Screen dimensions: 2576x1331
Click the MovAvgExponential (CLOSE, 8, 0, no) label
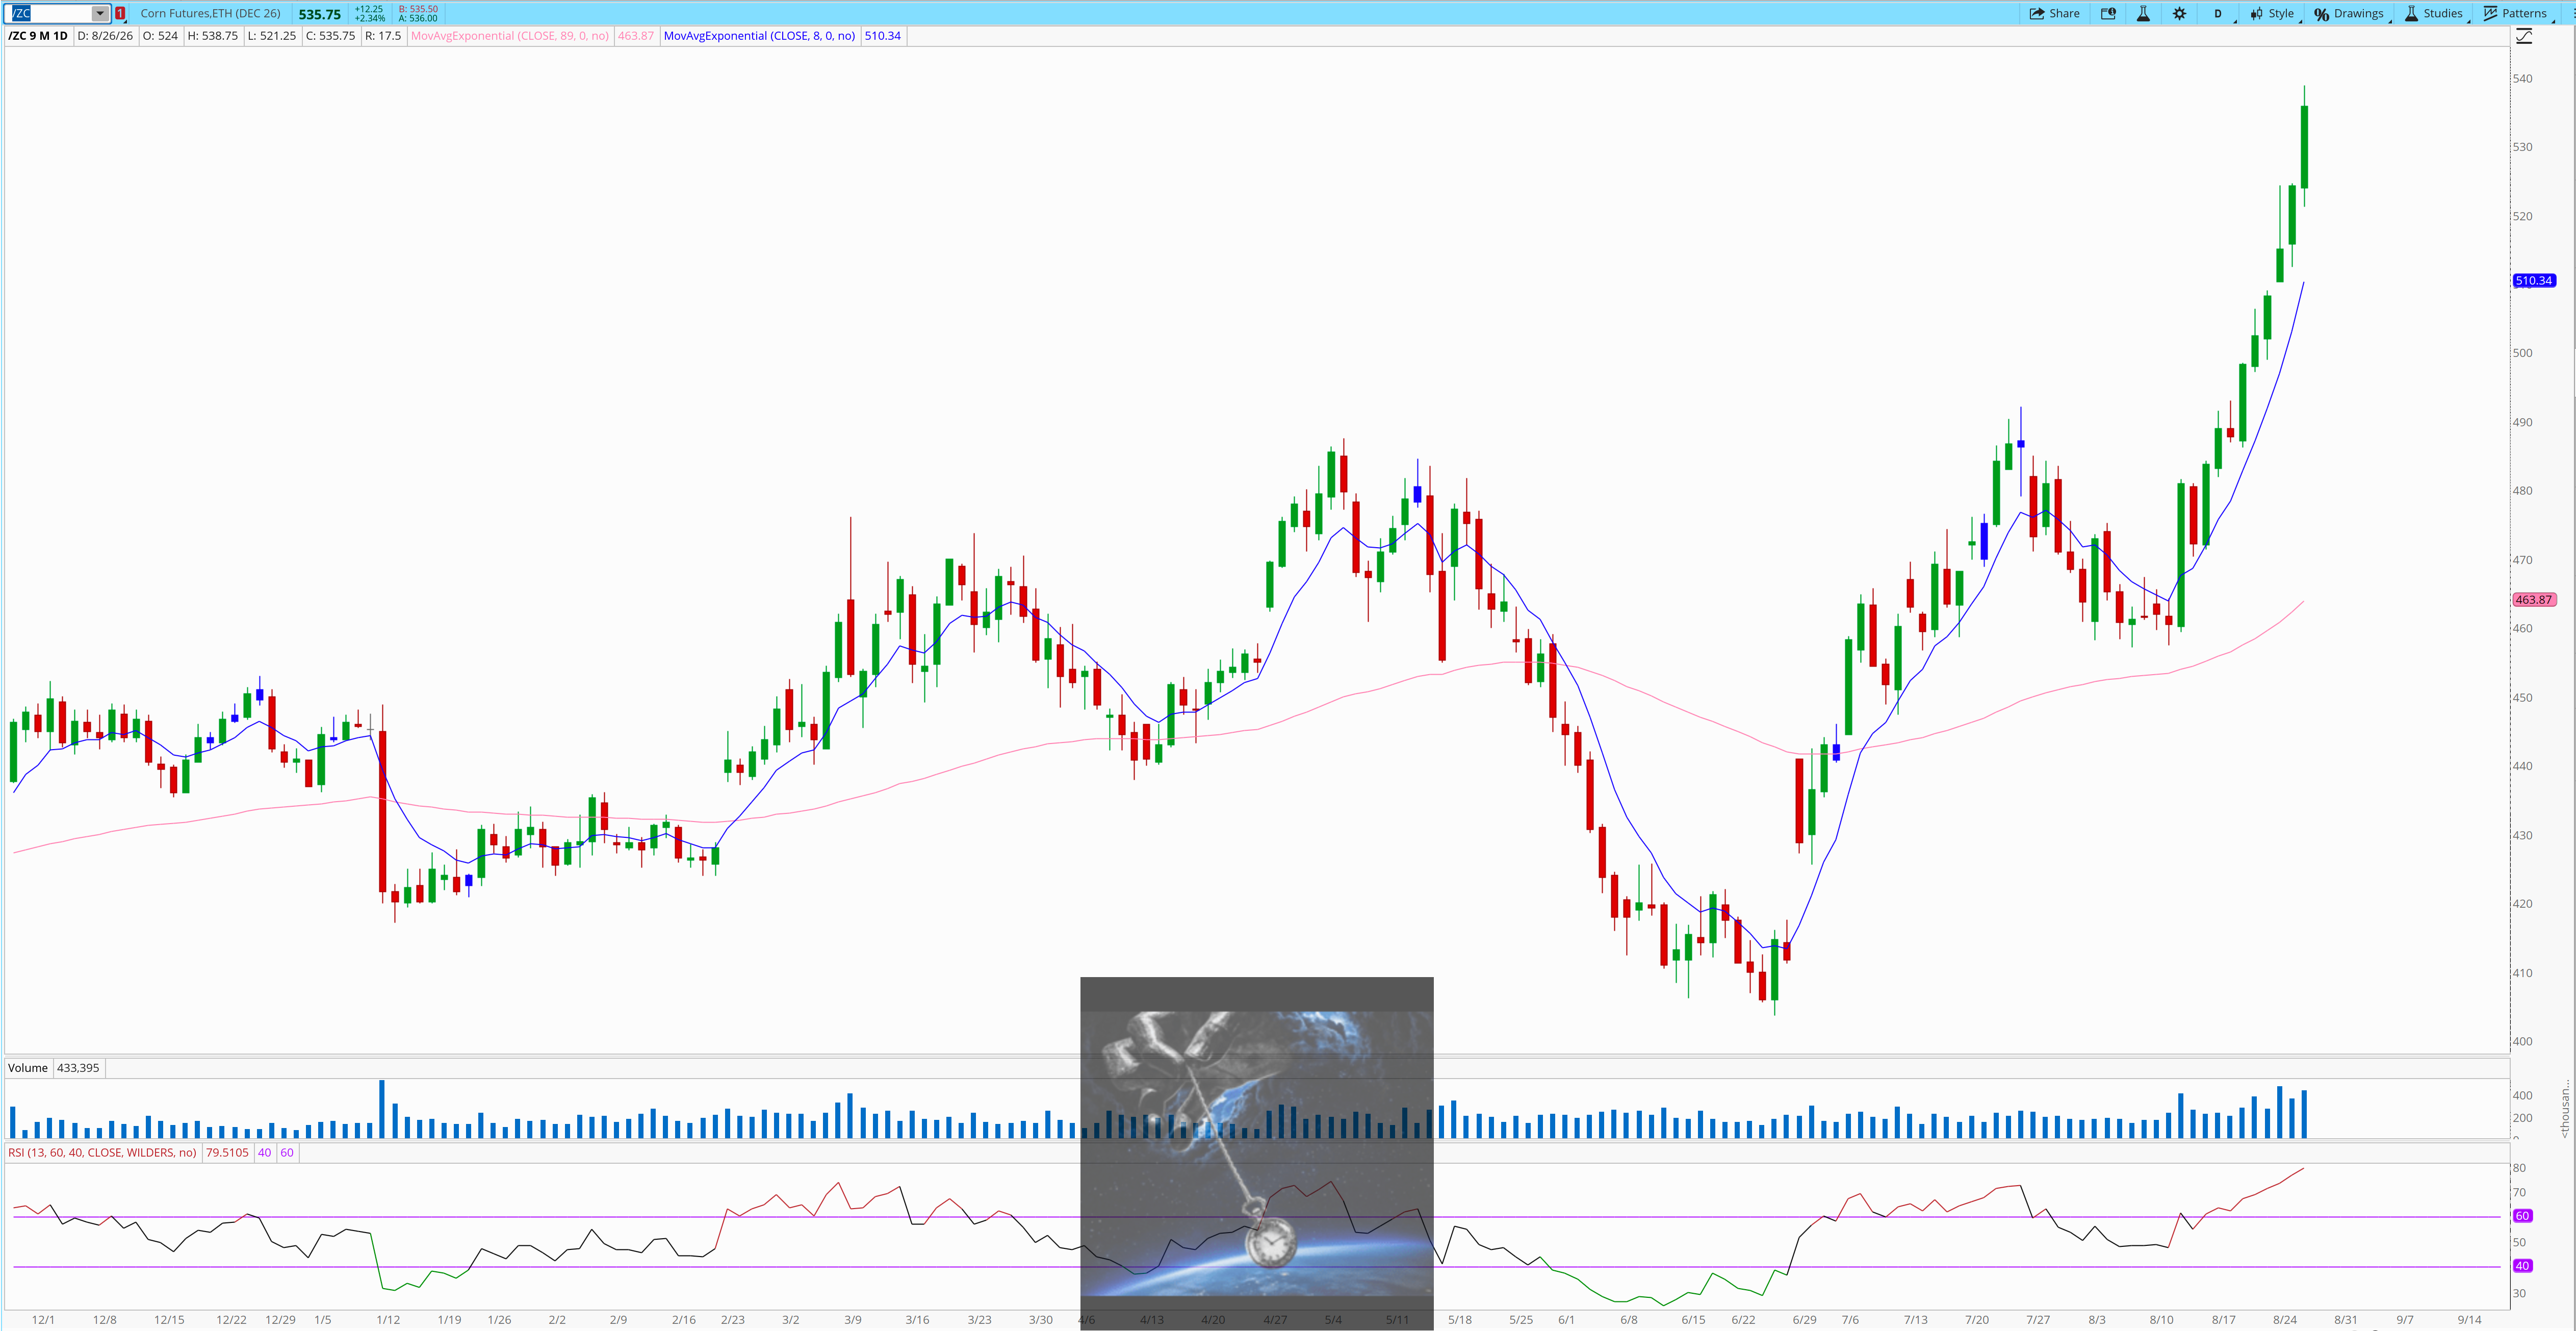[x=760, y=36]
